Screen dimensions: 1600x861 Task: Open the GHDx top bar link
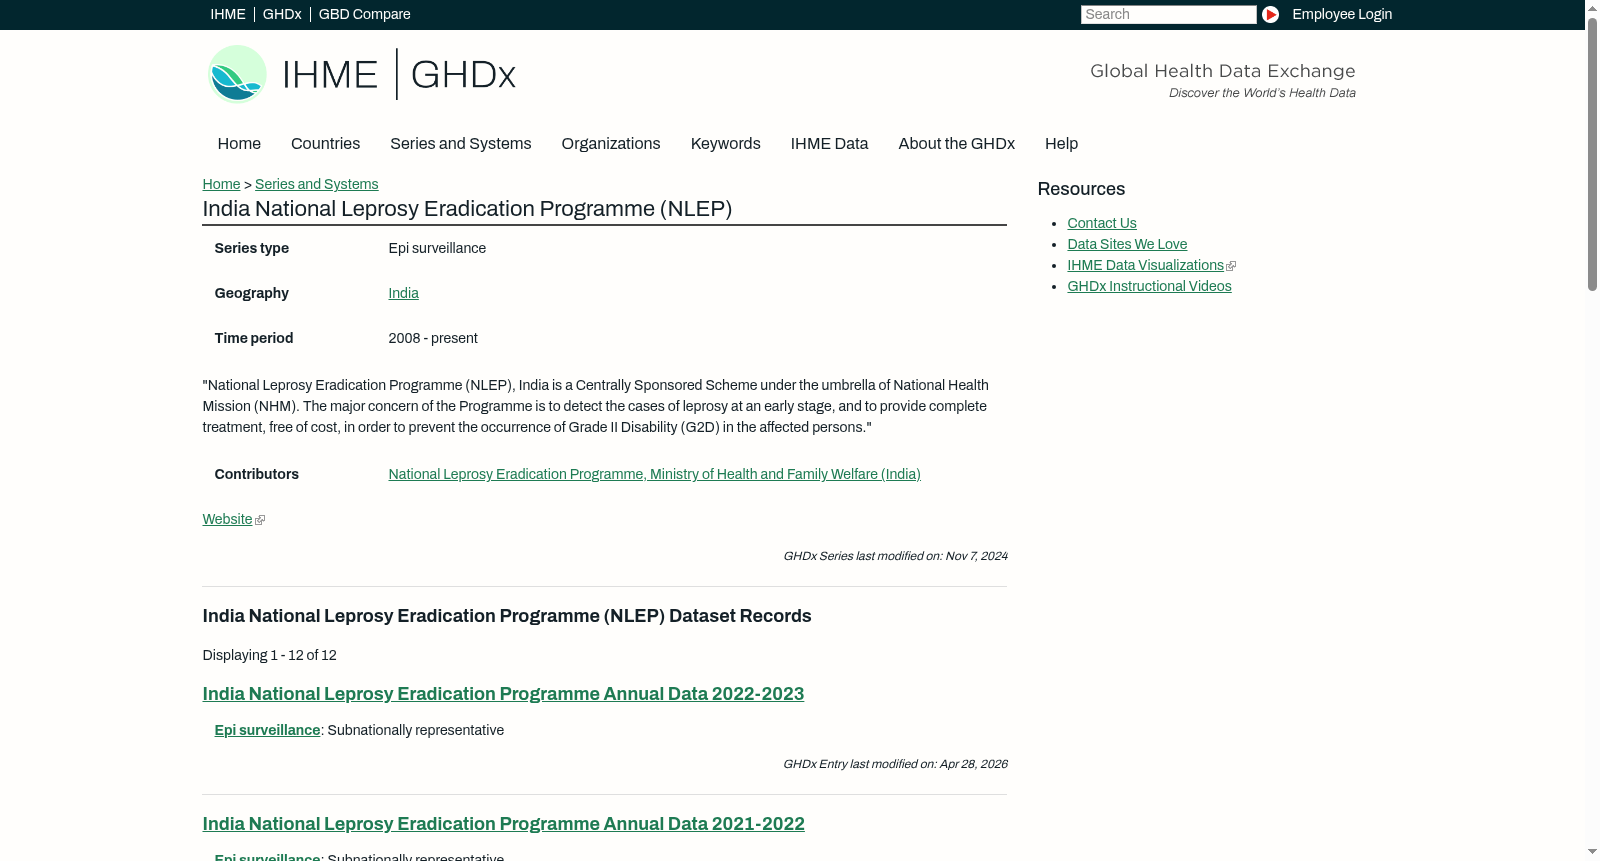pos(282,14)
